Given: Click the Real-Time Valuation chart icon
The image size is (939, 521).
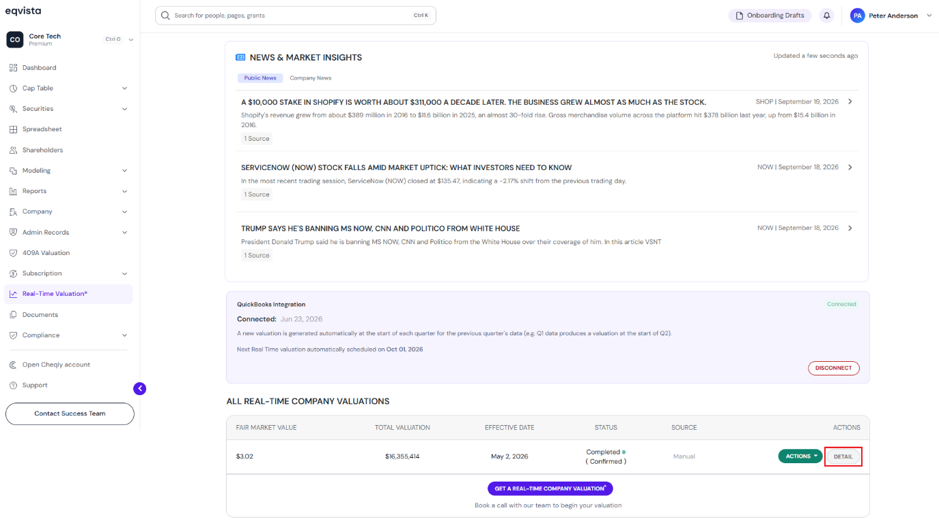Looking at the screenshot, I should click(x=13, y=294).
